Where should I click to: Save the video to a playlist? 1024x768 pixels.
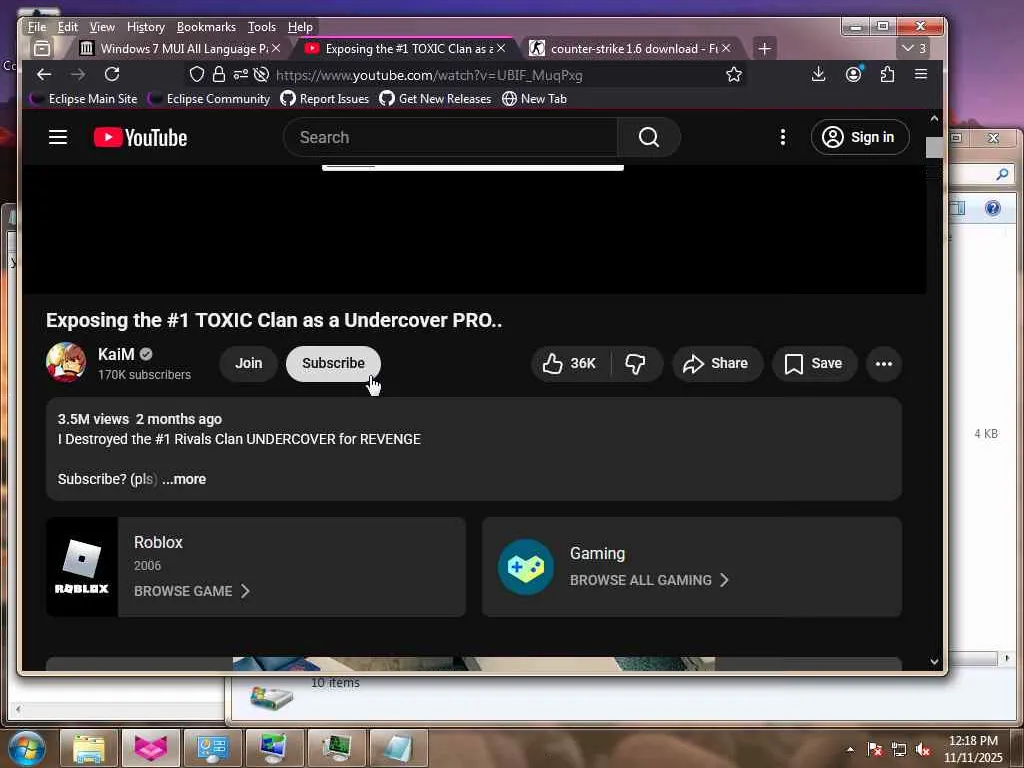[x=814, y=364]
